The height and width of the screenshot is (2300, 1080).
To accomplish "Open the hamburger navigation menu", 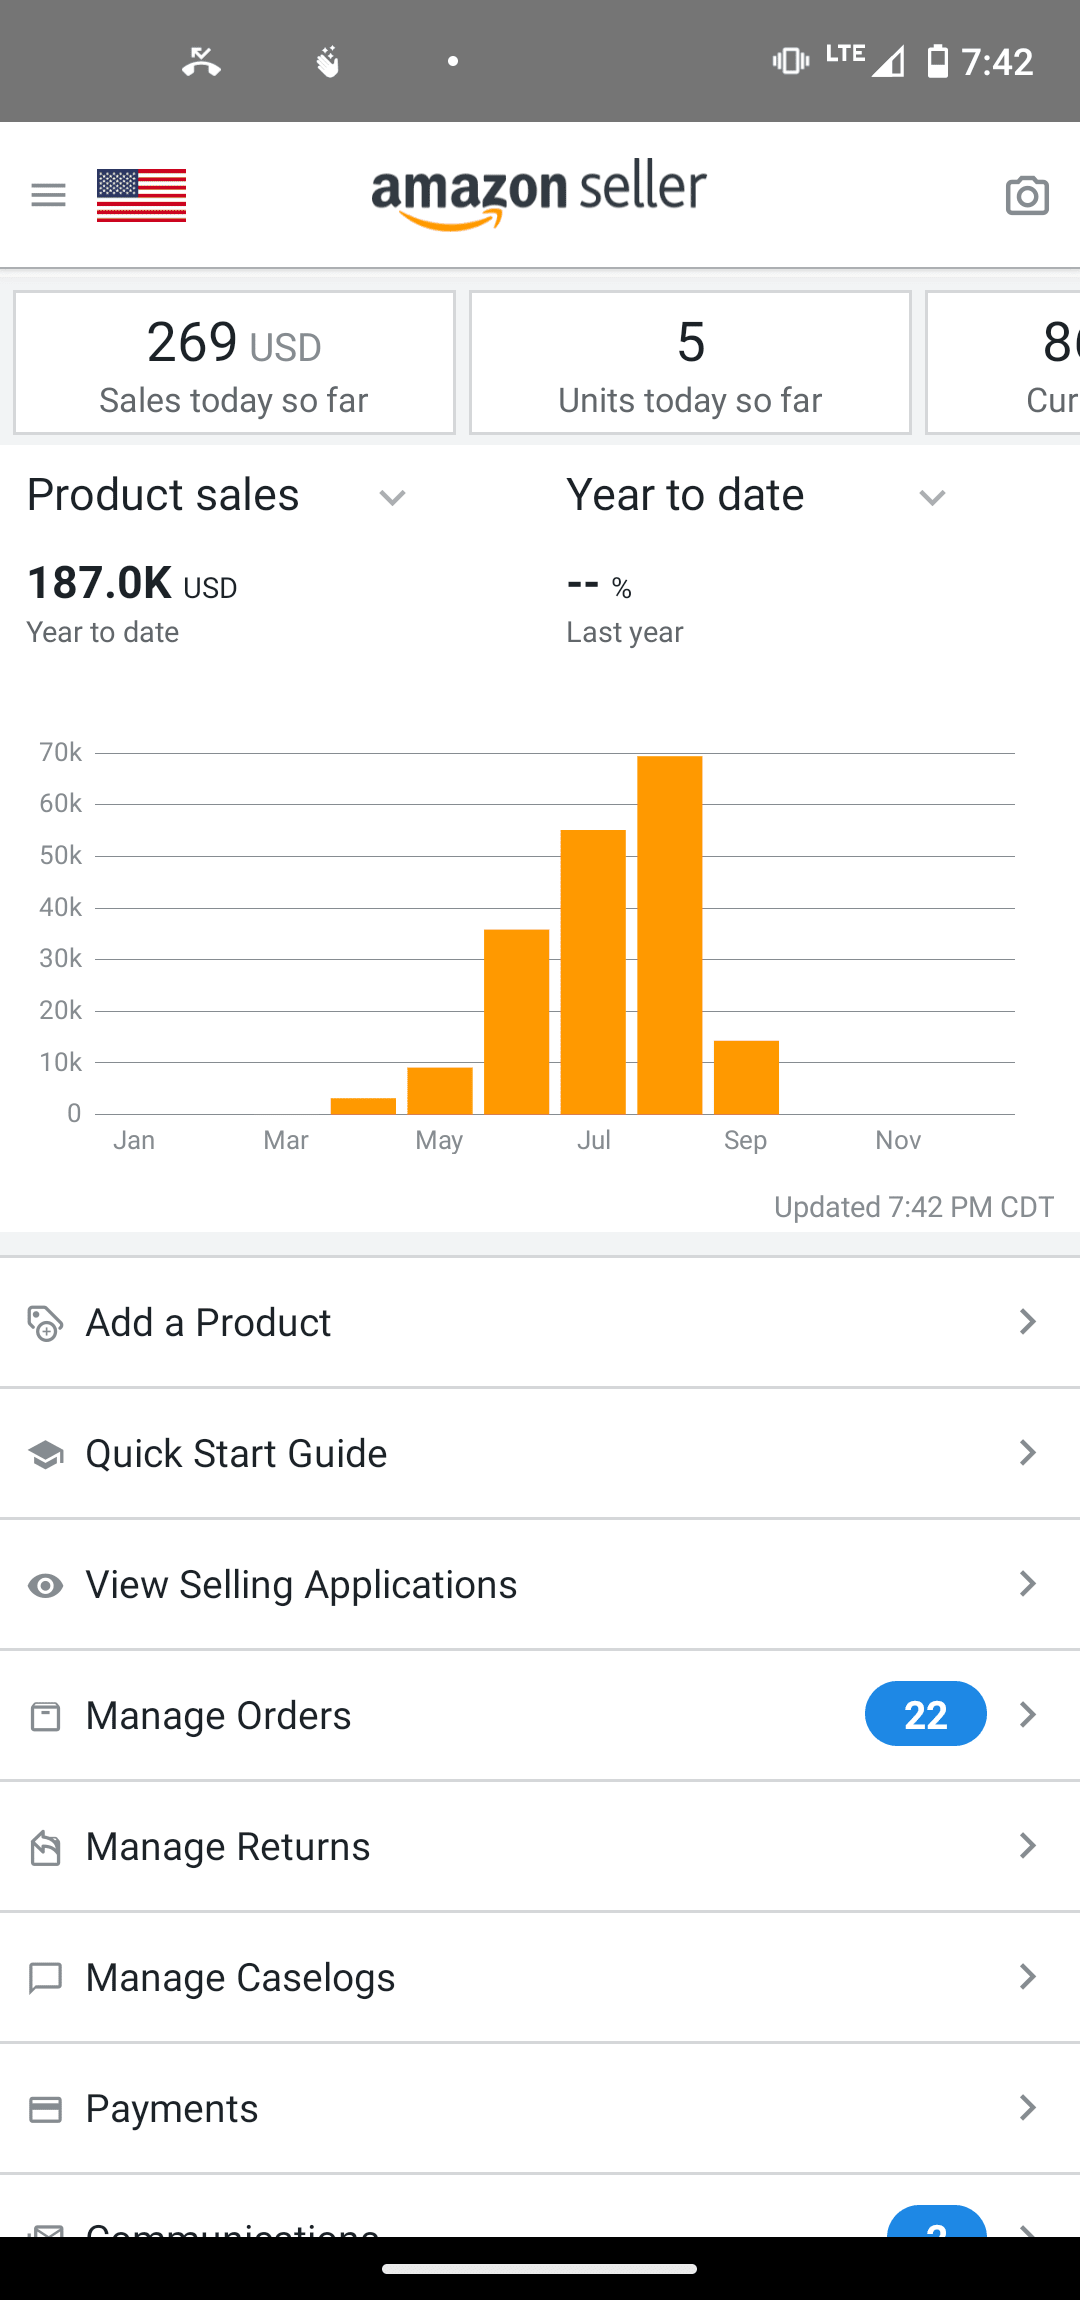I will pyautogui.click(x=48, y=195).
